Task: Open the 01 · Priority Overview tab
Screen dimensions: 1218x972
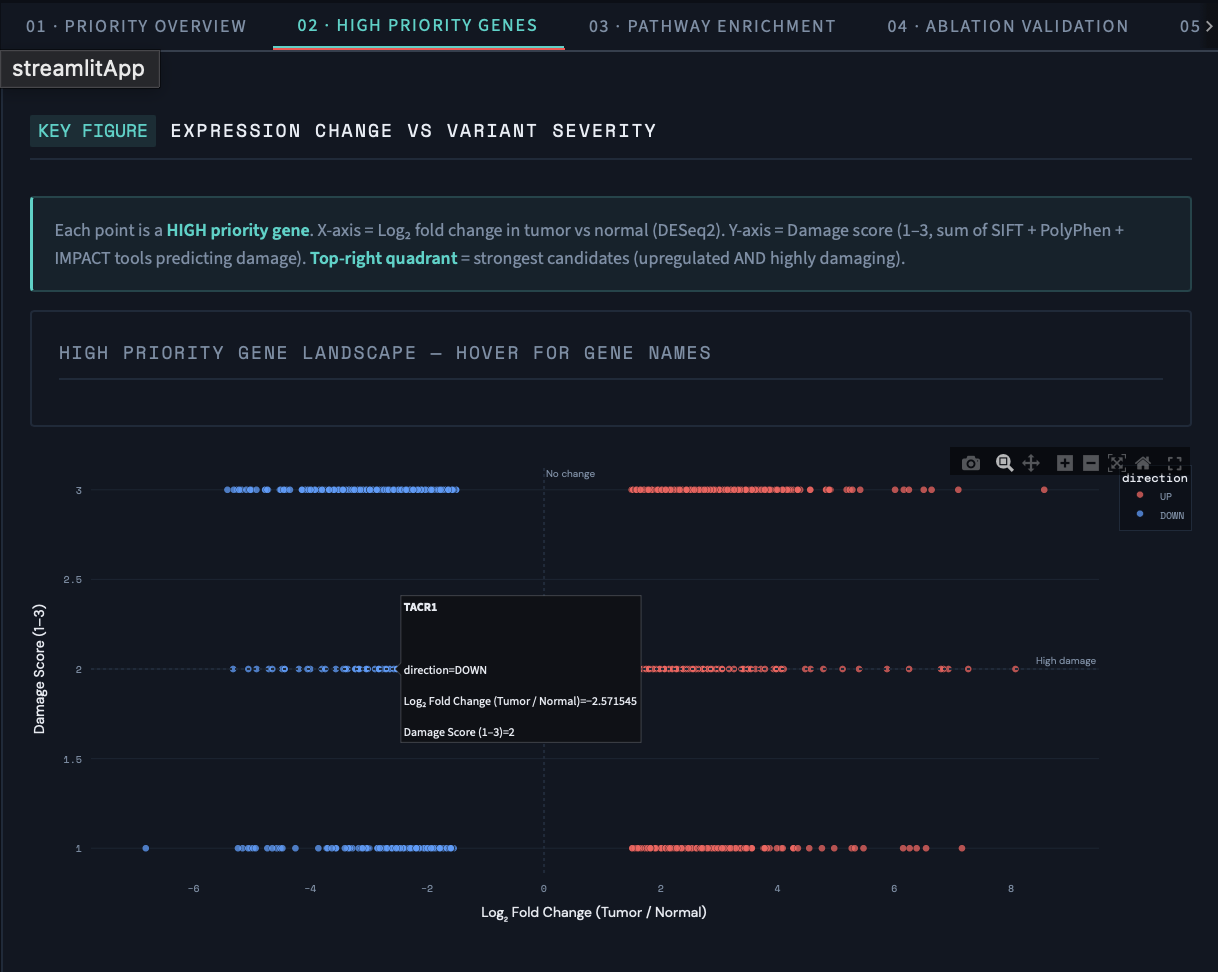Action: [x=136, y=26]
